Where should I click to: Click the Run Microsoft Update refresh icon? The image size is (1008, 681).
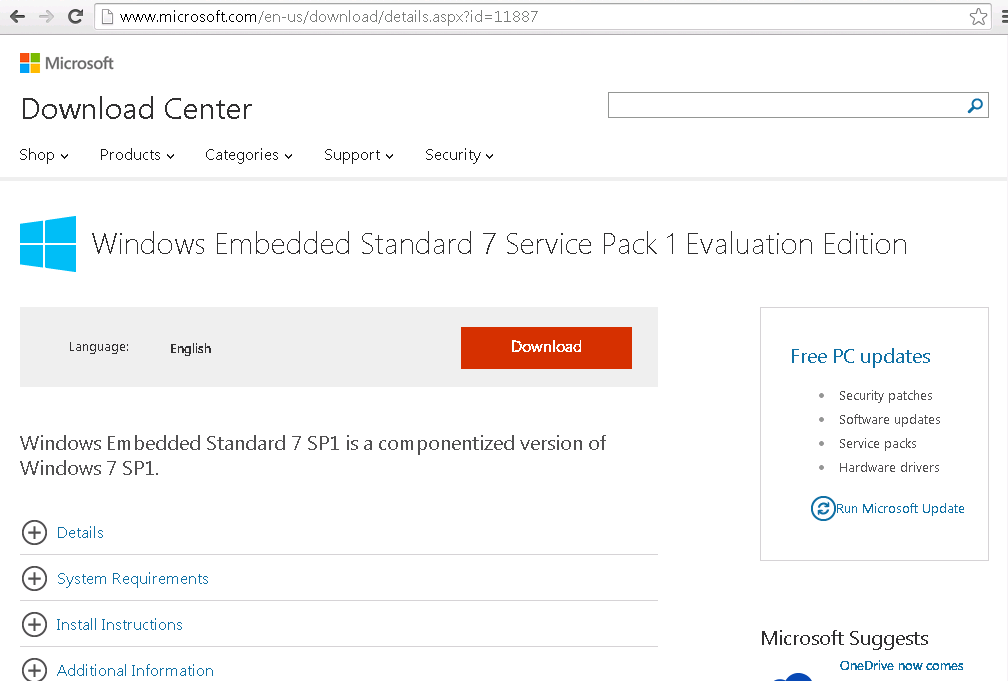(x=822, y=508)
